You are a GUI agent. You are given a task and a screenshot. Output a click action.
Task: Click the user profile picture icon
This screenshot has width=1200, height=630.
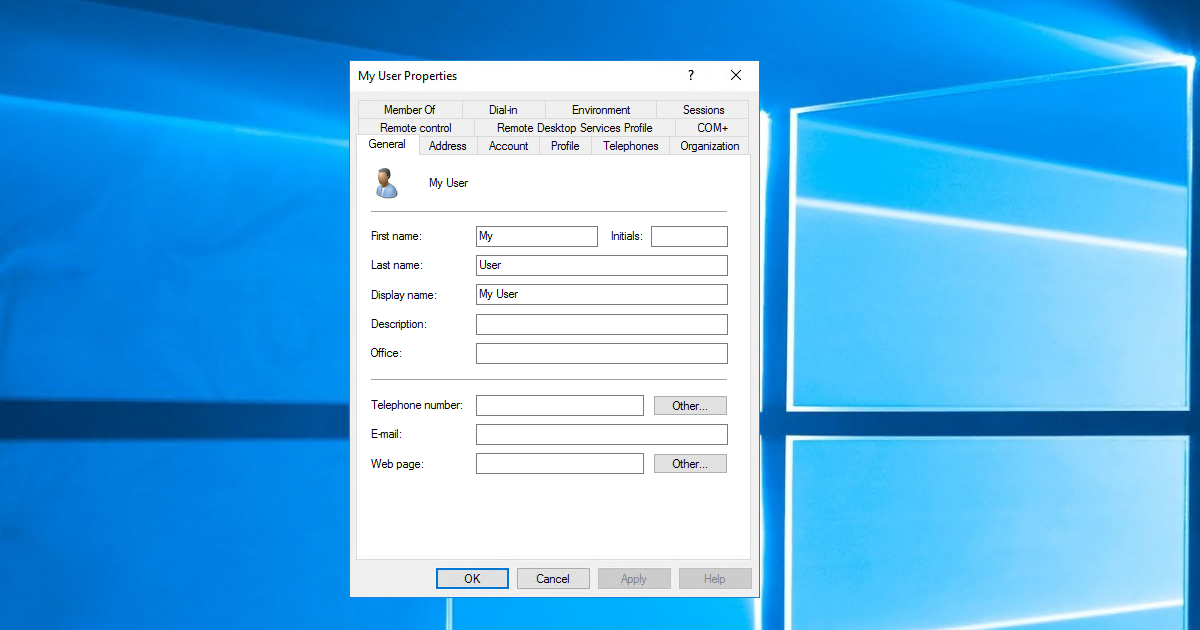click(x=386, y=183)
